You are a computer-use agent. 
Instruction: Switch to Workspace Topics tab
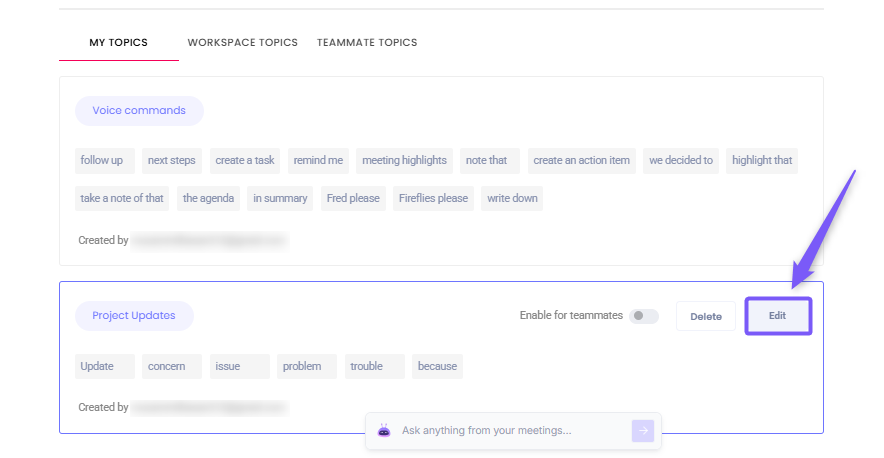(x=242, y=43)
